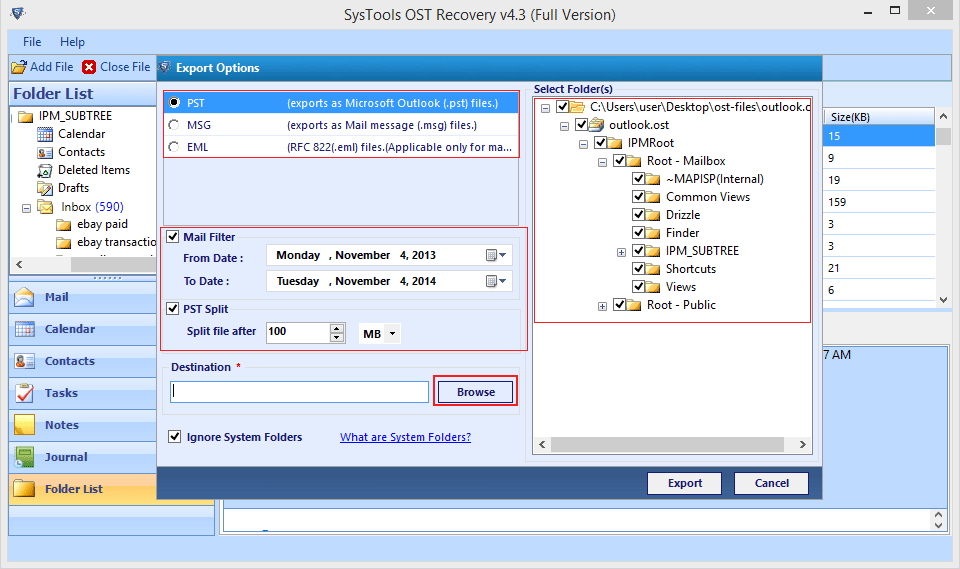The width and height of the screenshot is (960, 569).
Task: Click the SysTools app logo in title bar
Action: point(18,13)
